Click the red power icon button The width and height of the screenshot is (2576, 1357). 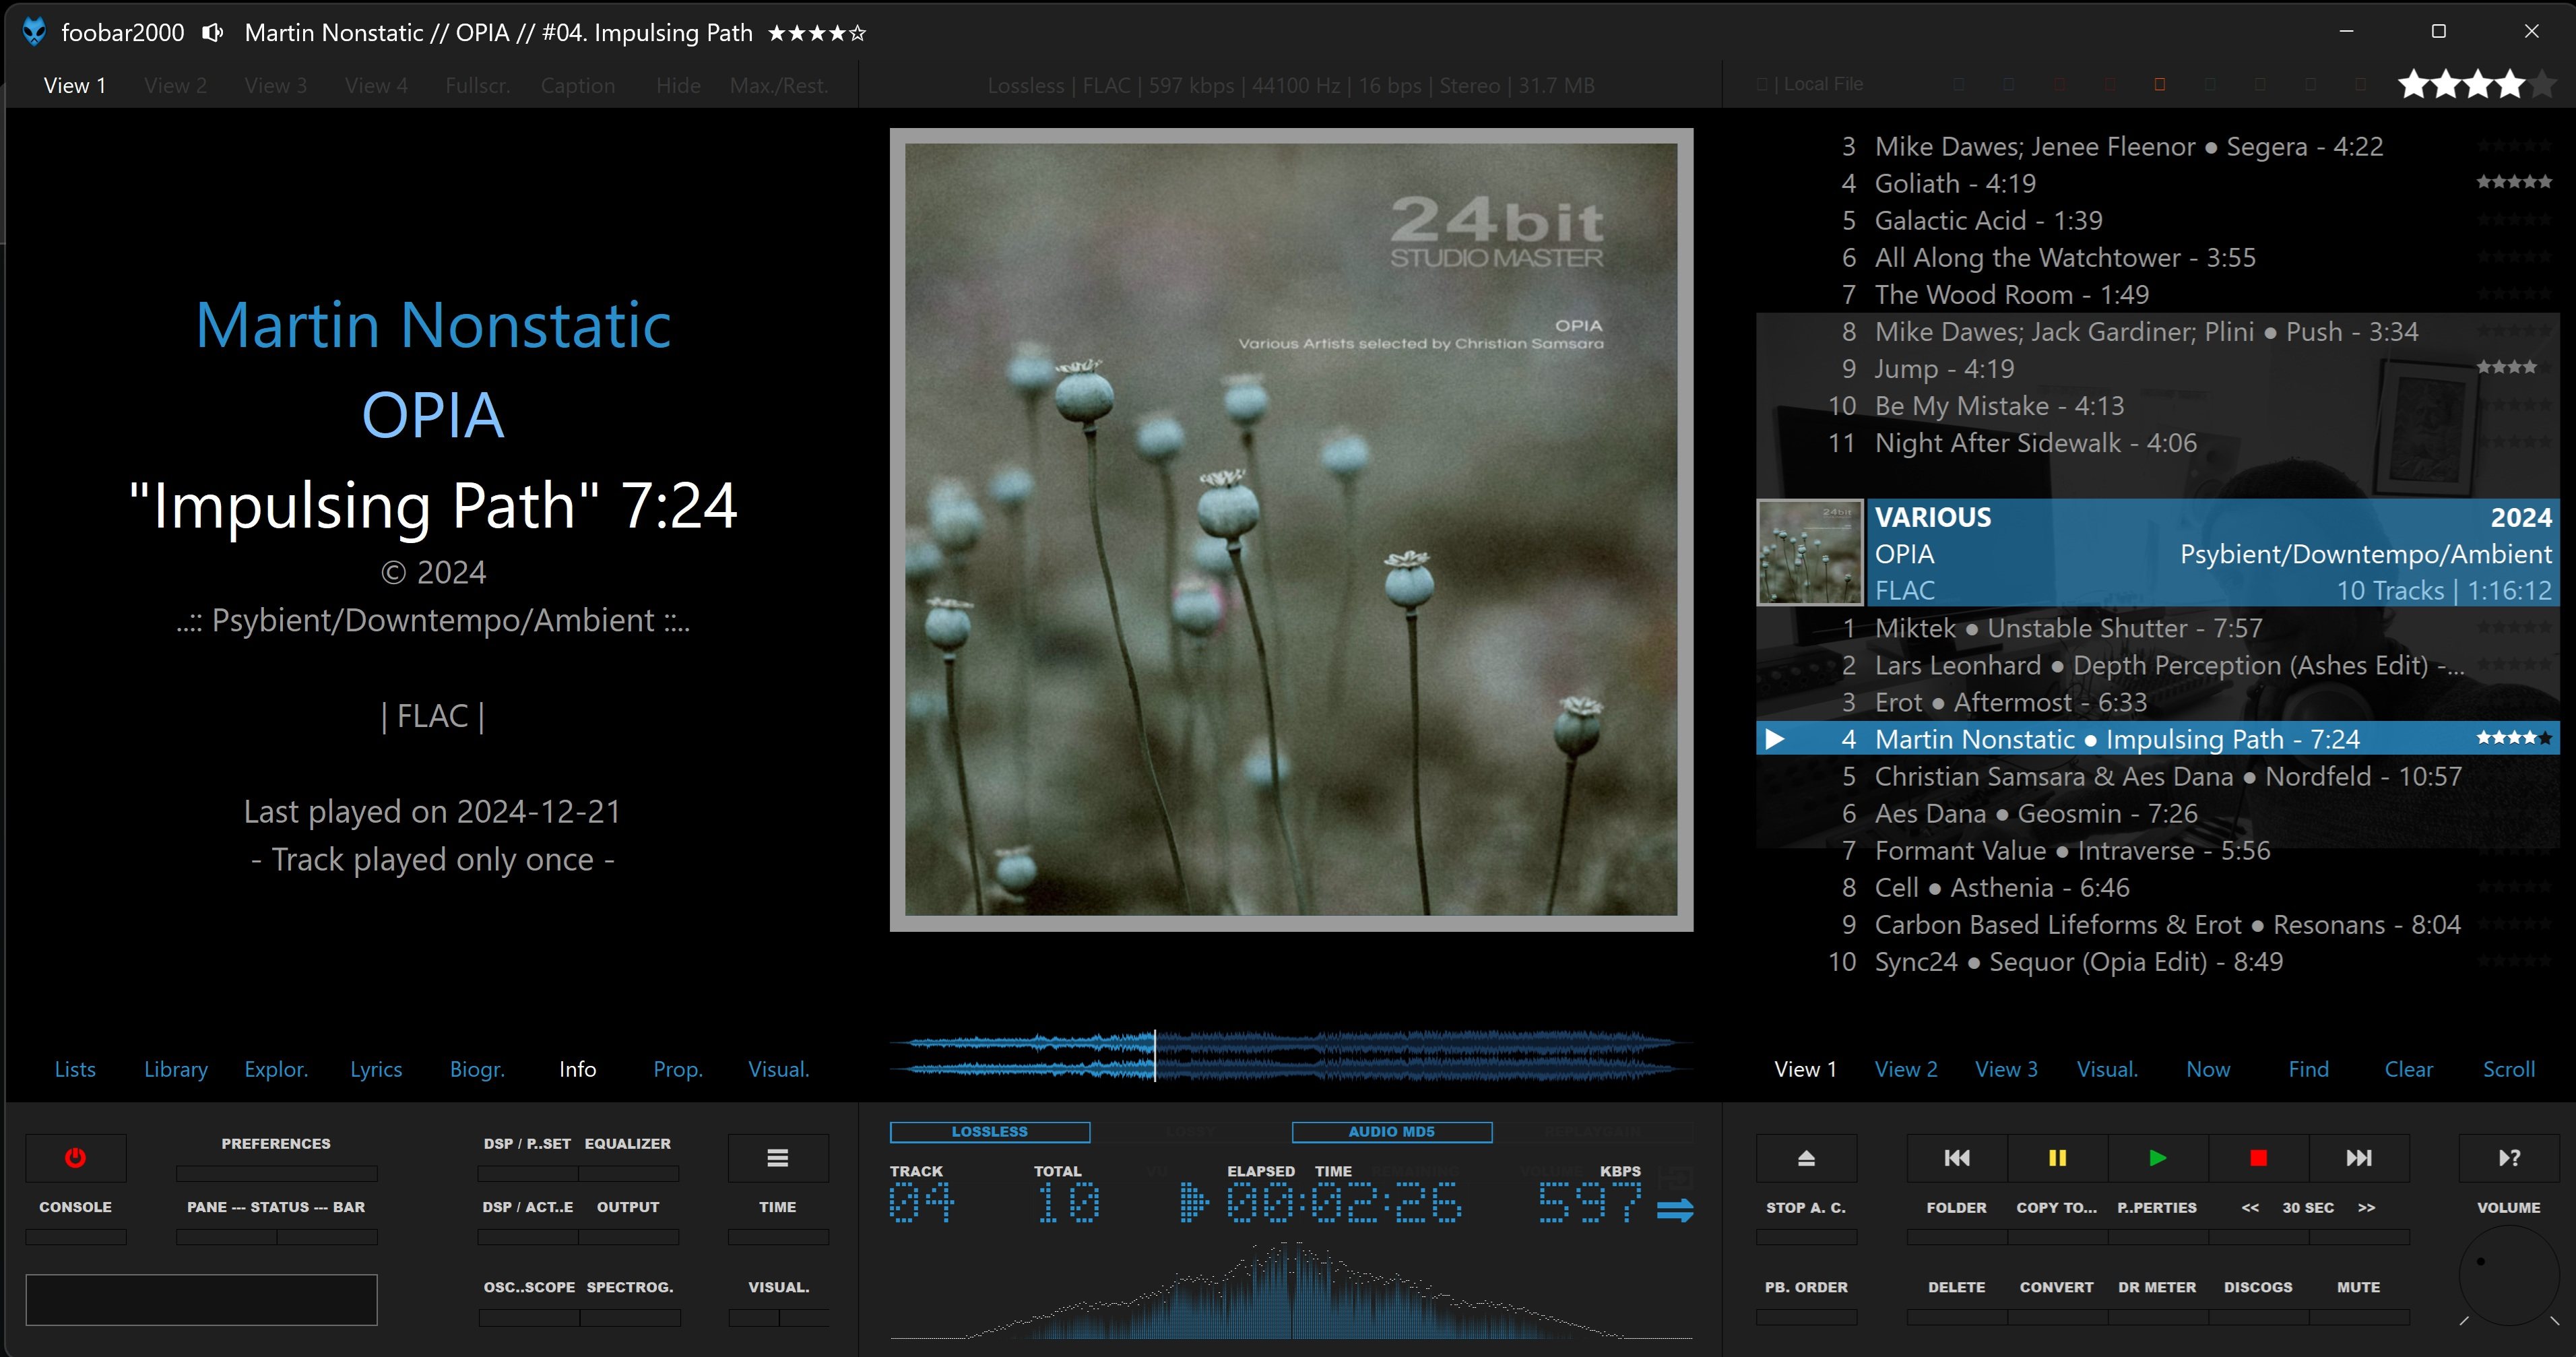(75, 1158)
